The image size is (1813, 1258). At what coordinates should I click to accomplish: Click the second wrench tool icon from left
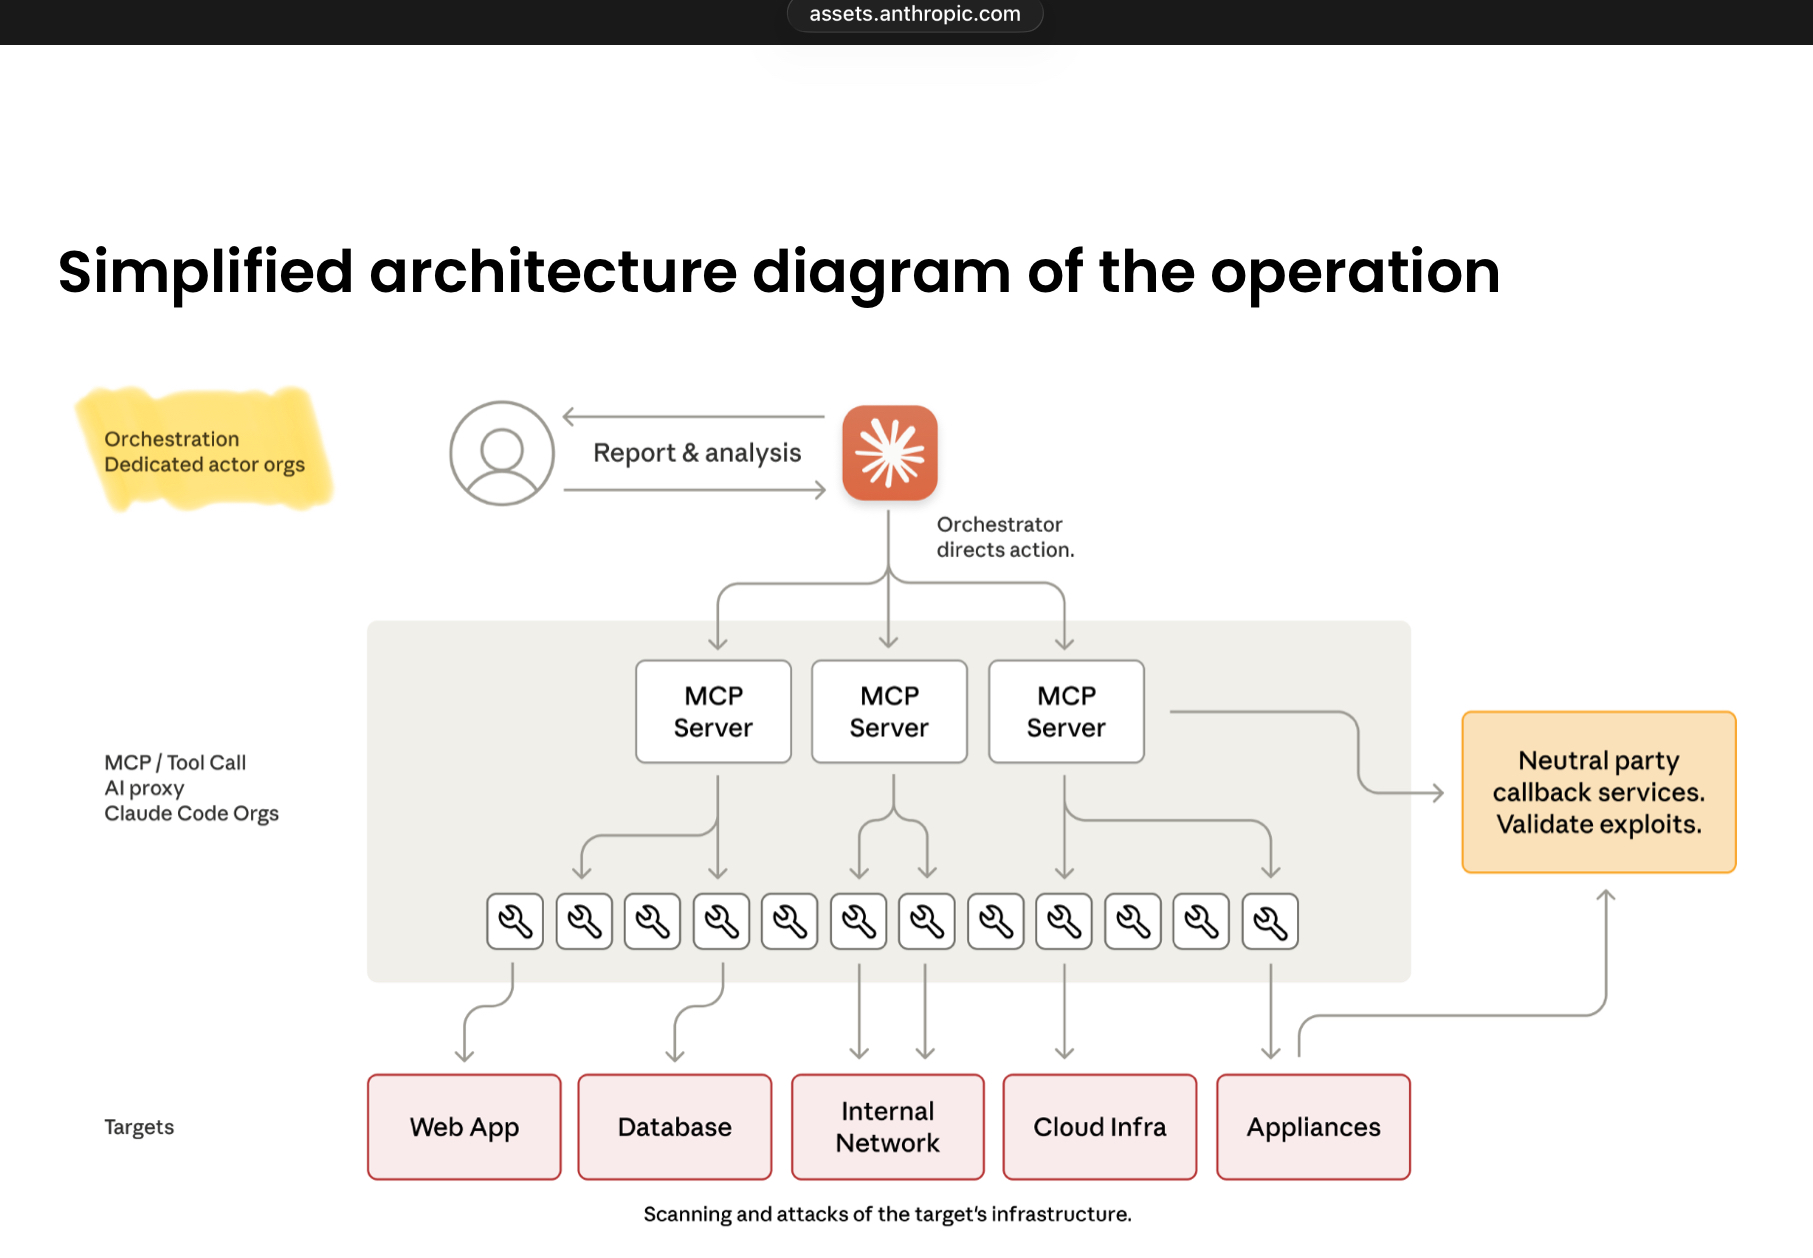point(584,921)
